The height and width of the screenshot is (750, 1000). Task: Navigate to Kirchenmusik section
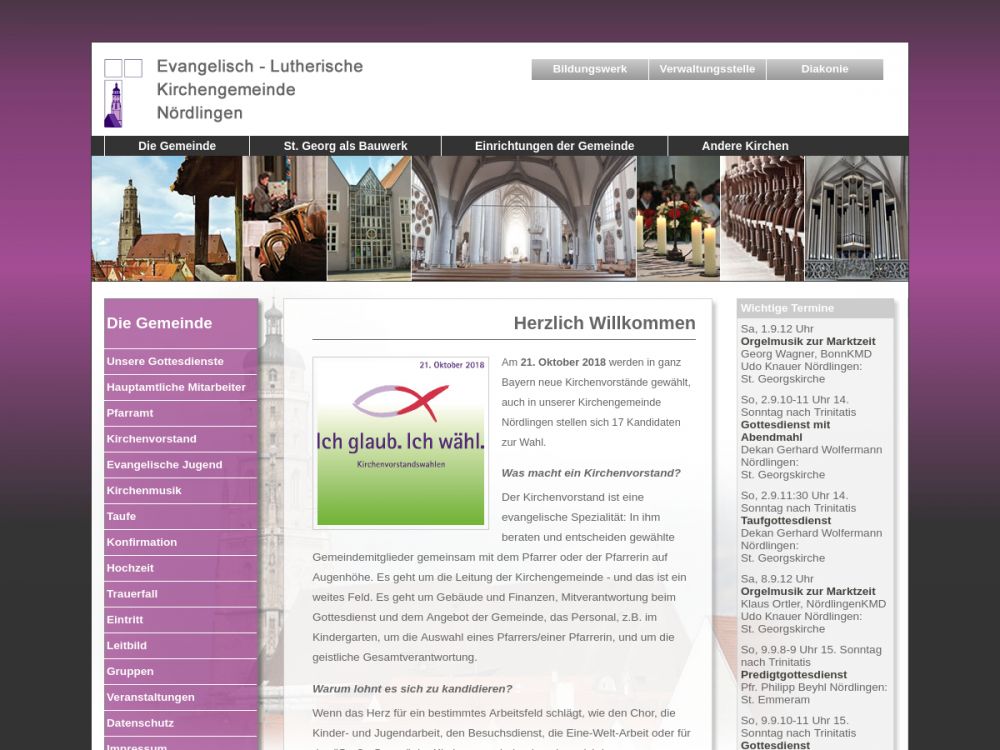[x=144, y=491]
